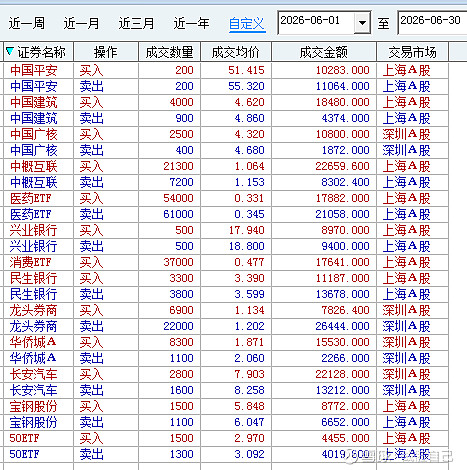Select the 消费ETF row name
This screenshot has width=467, height=470.
[x=30, y=262]
